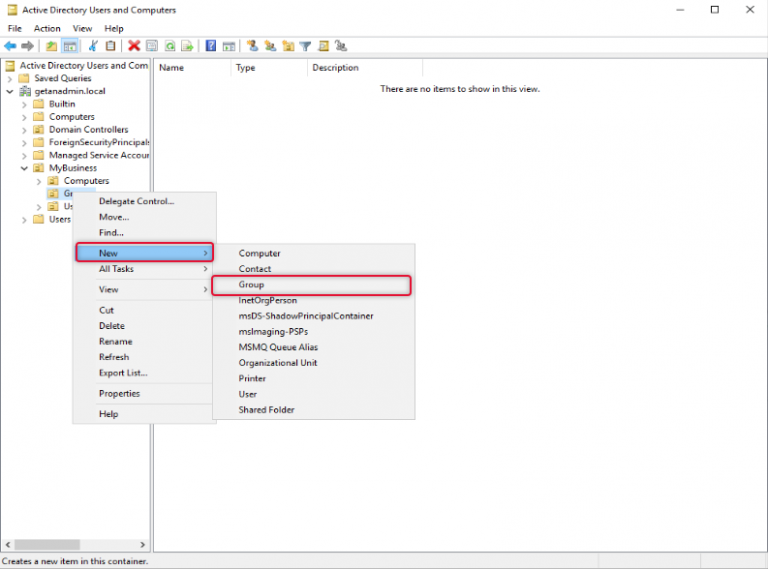Image resolution: width=768 pixels, height=569 pixels.
Task: Click the Back arrow toolbar icon
Action: click(x=10, y=46)
